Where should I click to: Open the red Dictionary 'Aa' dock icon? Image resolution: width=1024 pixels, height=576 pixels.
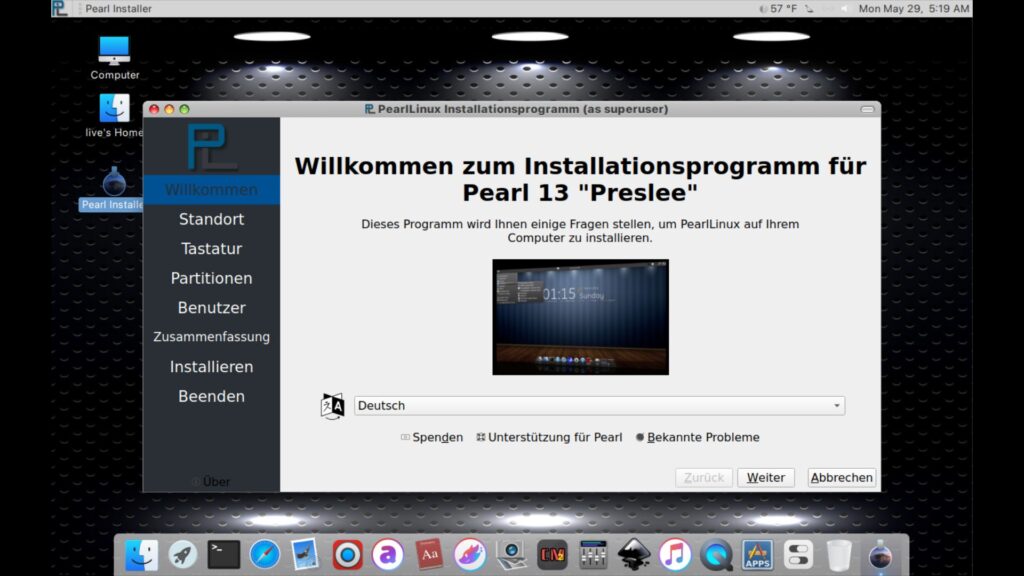(429, 555)
